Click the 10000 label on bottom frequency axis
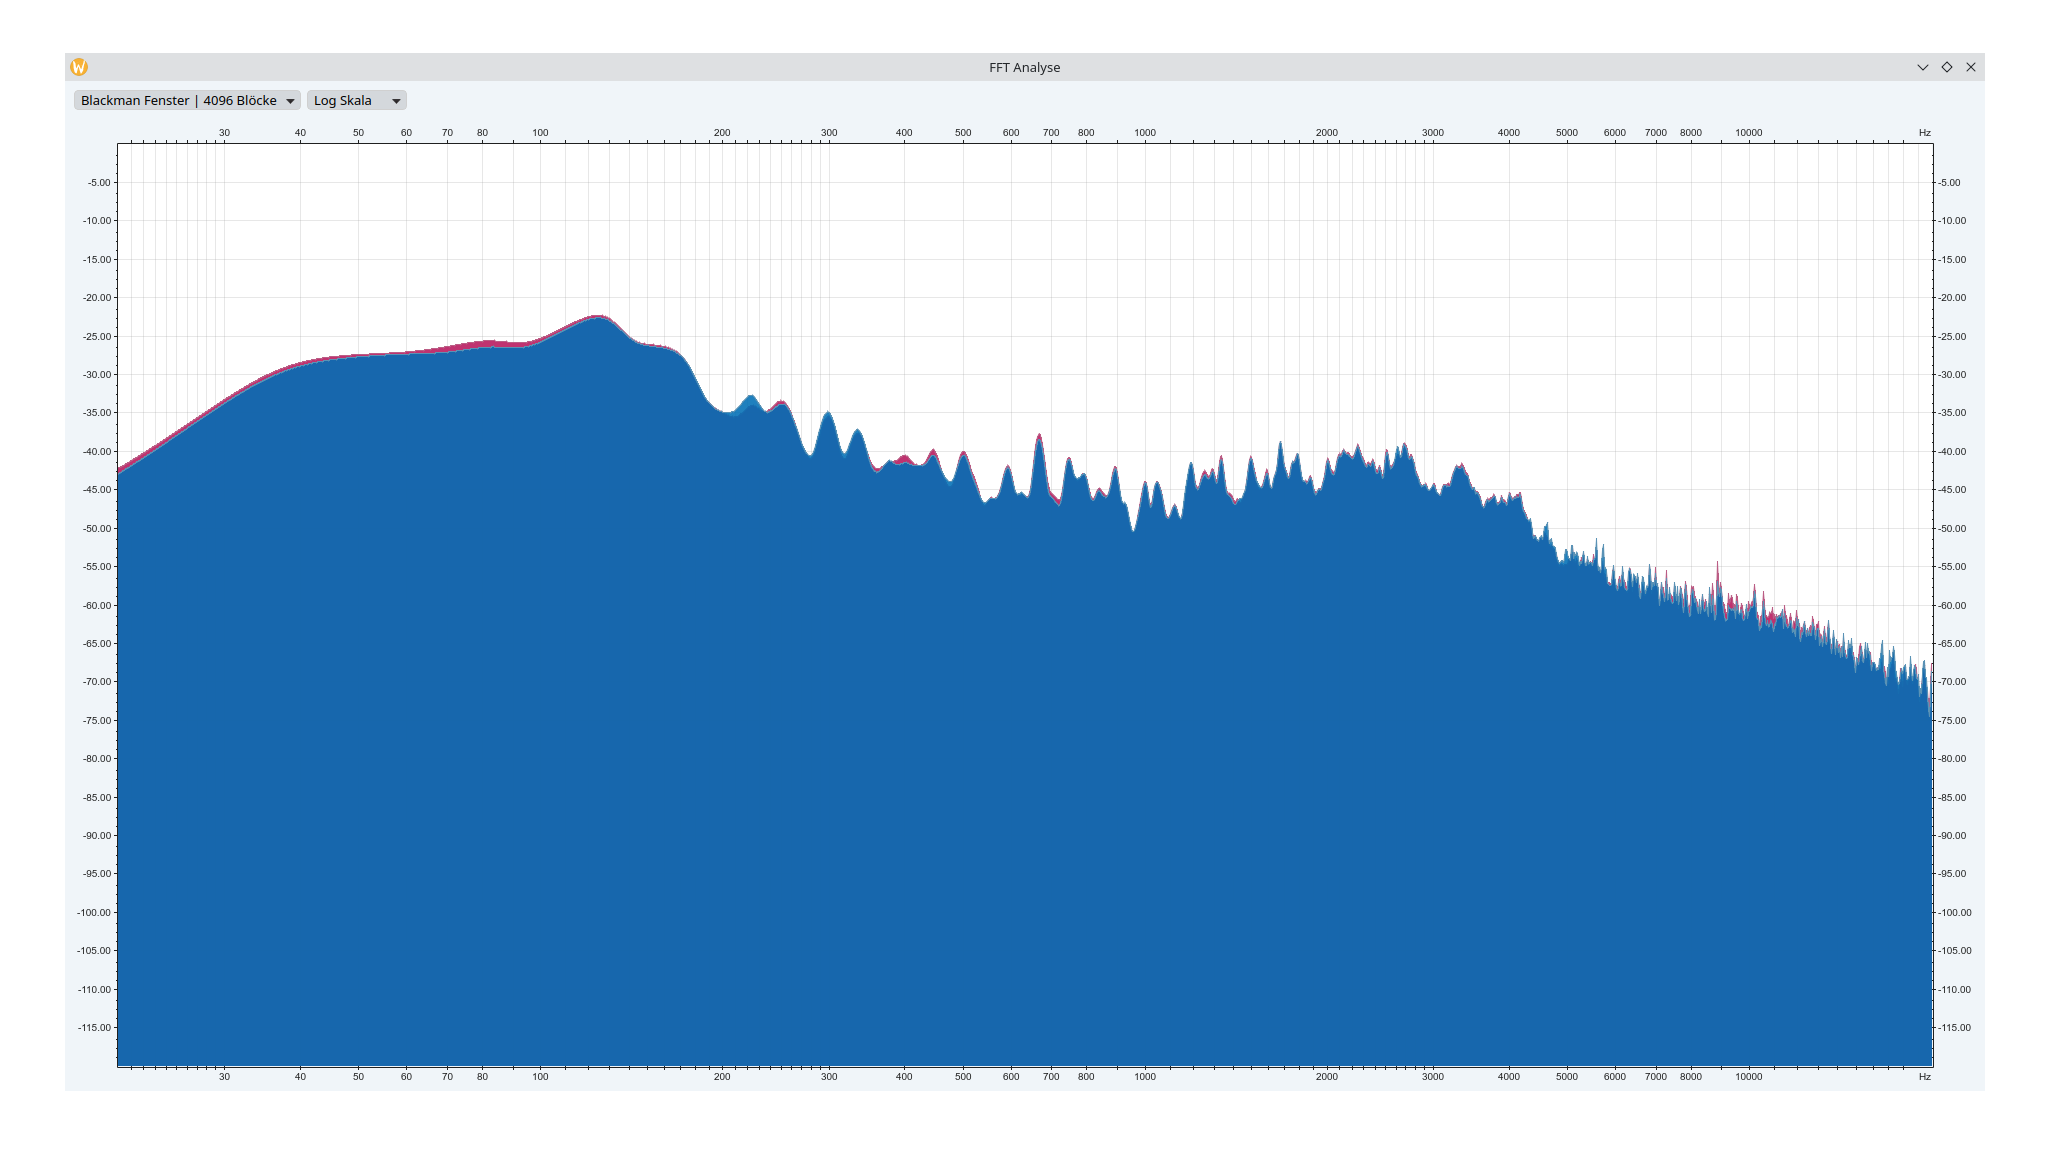2050x1168 pixels. coord(1748,1077)
